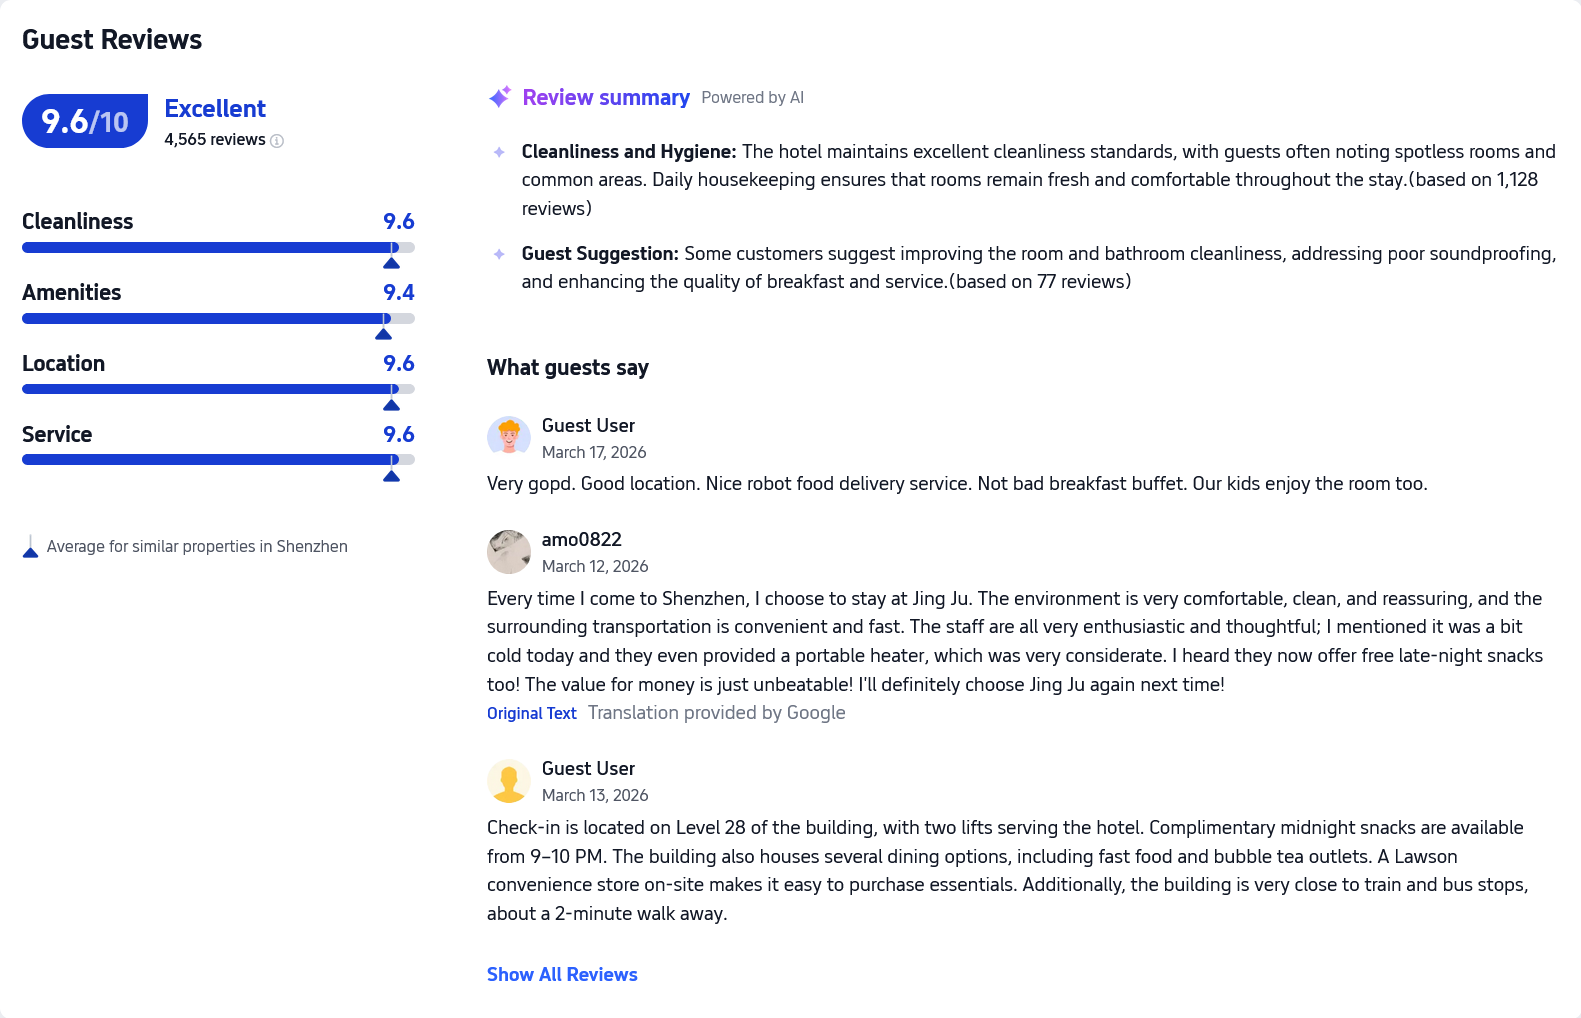Click the Cleanliness and Hygiene bullet sparkle

[x=499, y=152]
